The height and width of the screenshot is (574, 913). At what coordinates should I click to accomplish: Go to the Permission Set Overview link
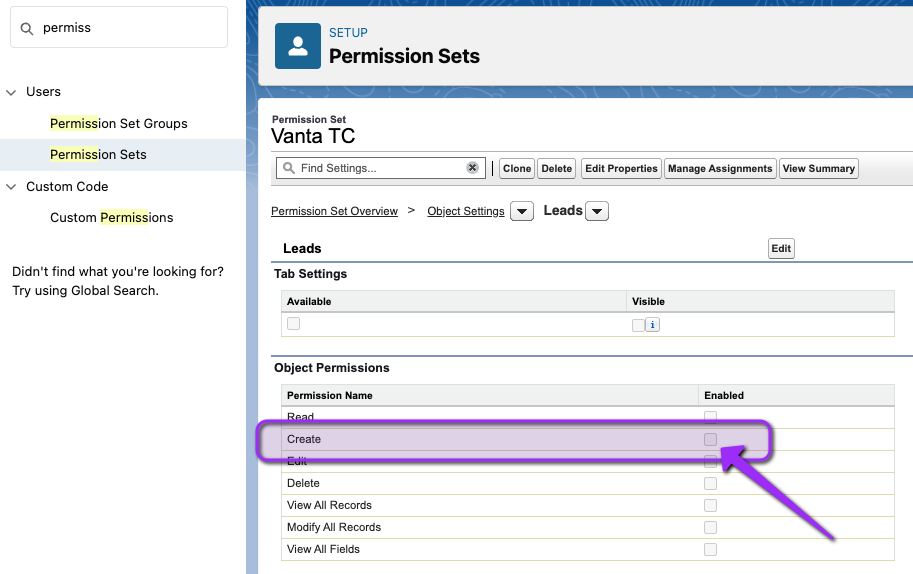(x=334, y=211)
